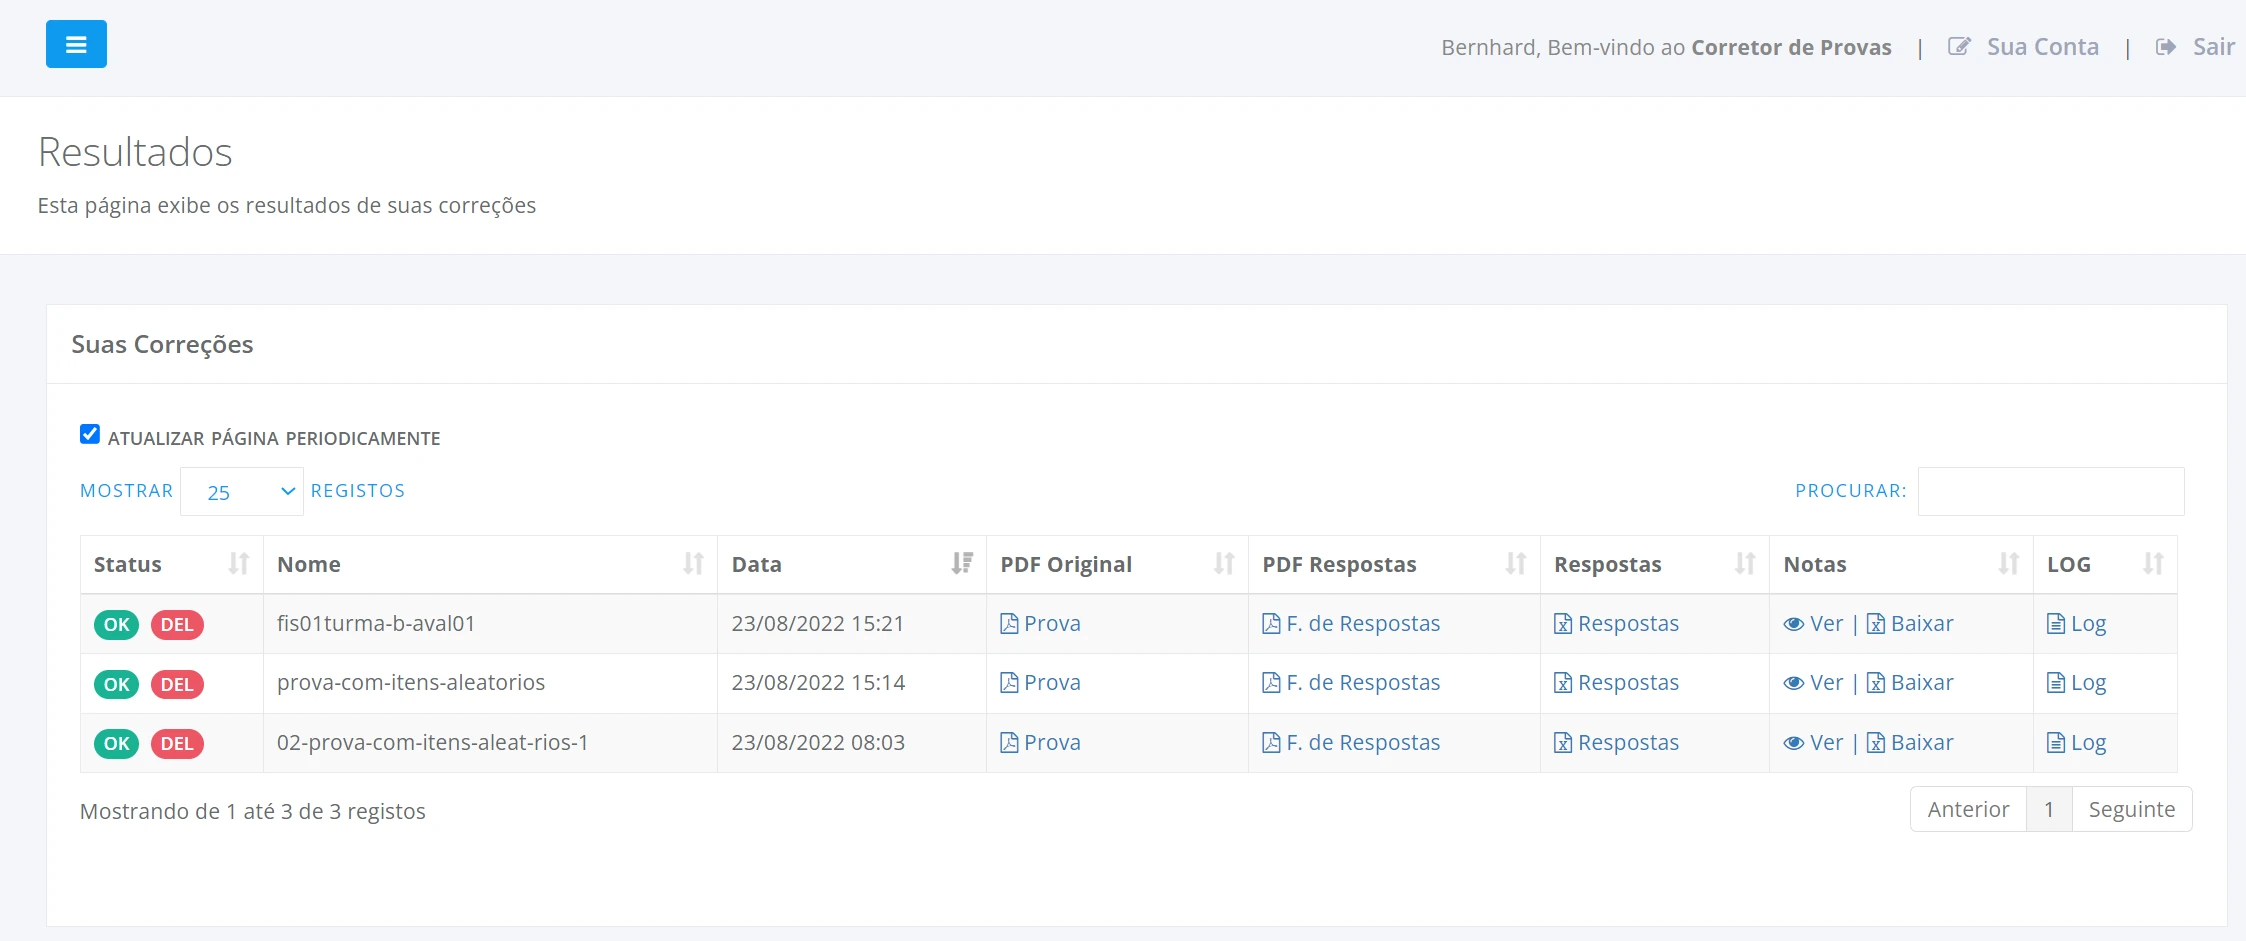View grades (Ver) for 02-prova-com-itens-aleat-rios-1
The width and height of the screenshot is (2246, 941).
point(1813,743)
